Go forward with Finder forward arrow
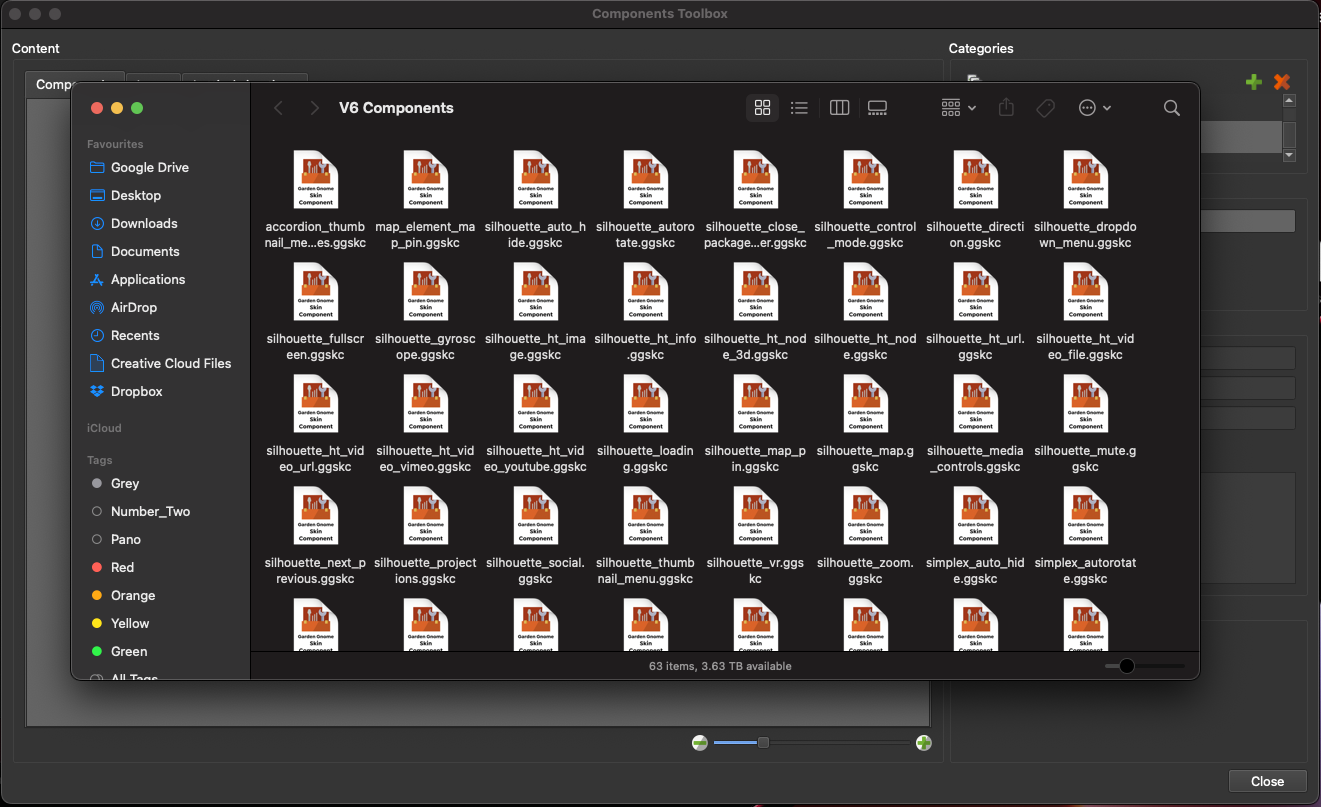The image size is (1321, 807). pyautogui.click(x=315, y=108)
